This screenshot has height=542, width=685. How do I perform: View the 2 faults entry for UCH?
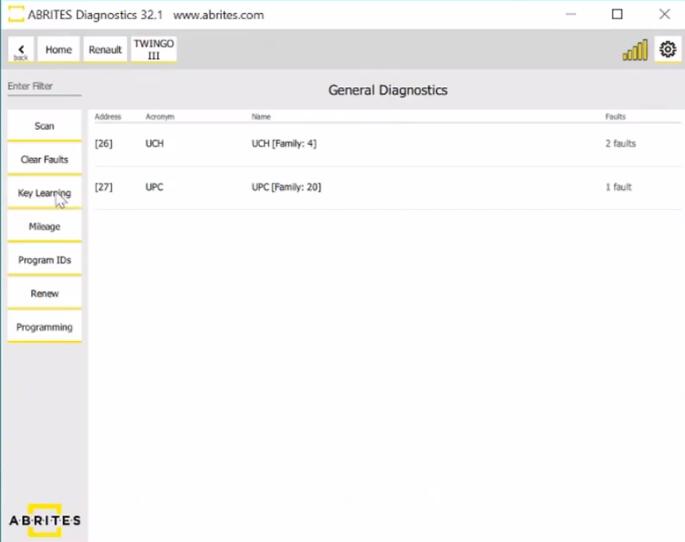[620, 144]
